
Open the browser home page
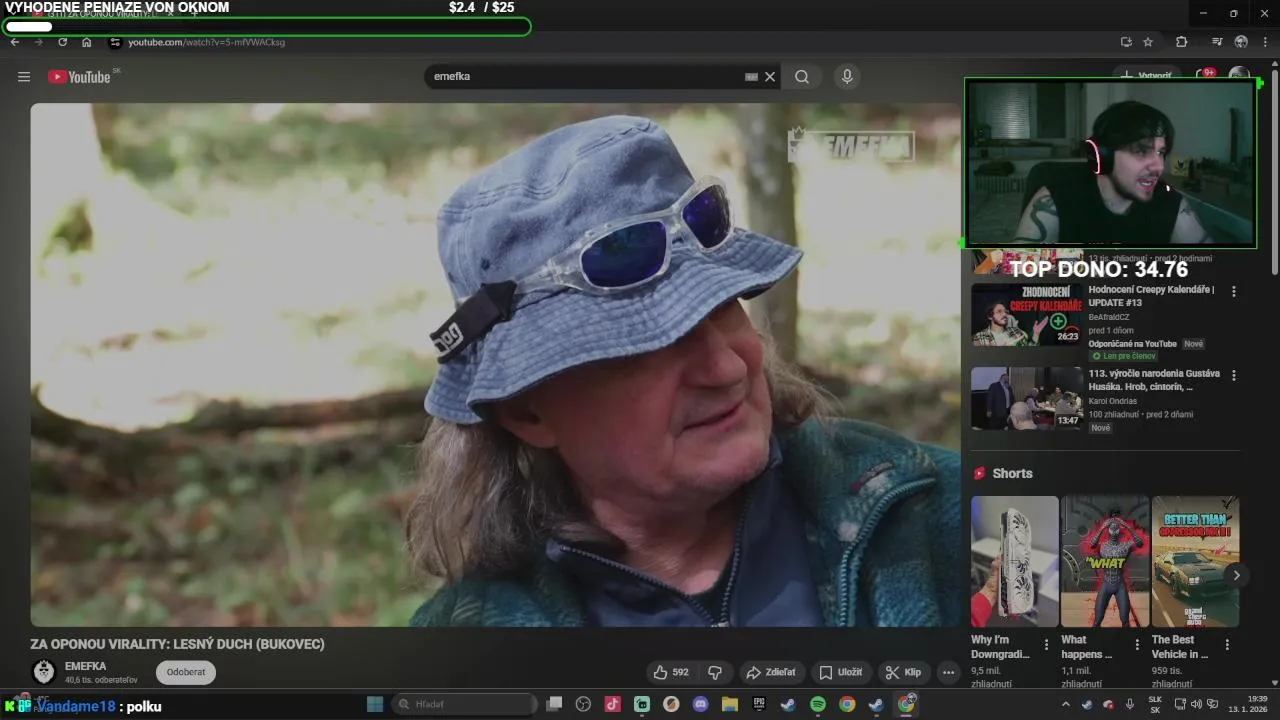coord(87,42)
